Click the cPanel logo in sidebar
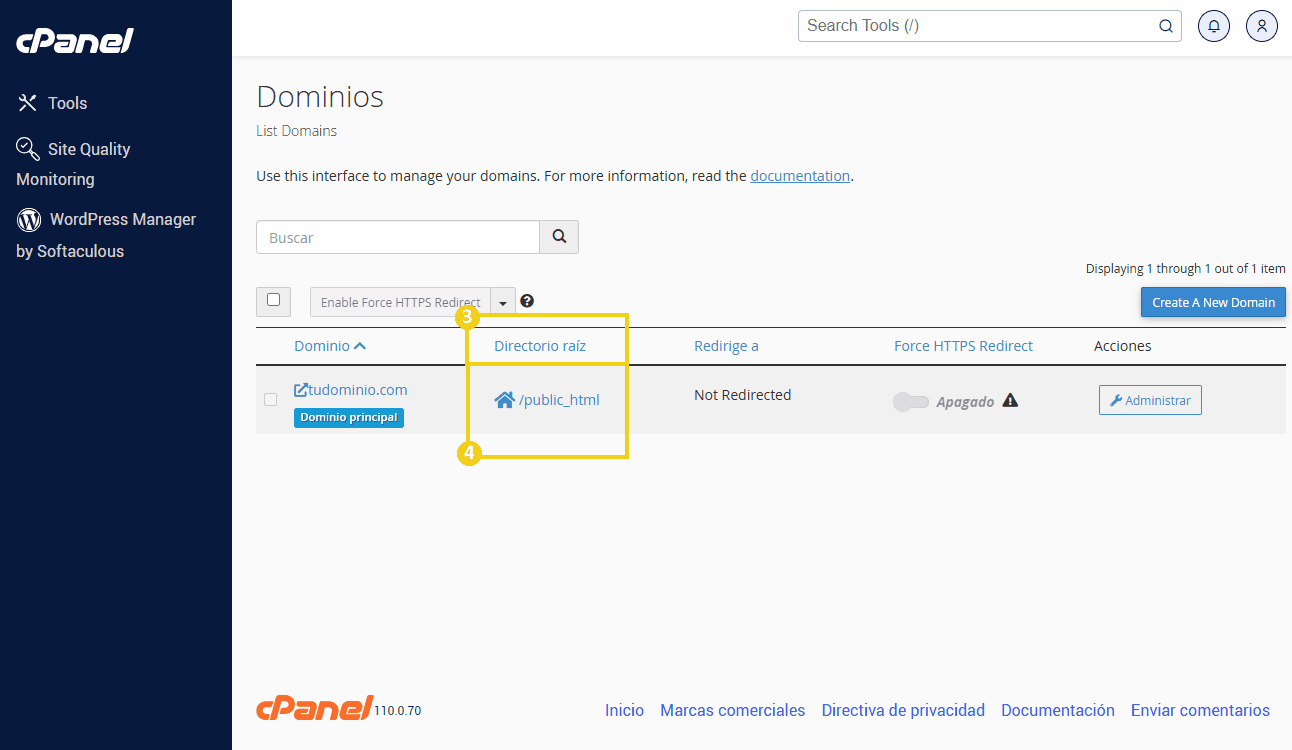The width and height of the screenshot is (1292, 750). coord(75,41)
